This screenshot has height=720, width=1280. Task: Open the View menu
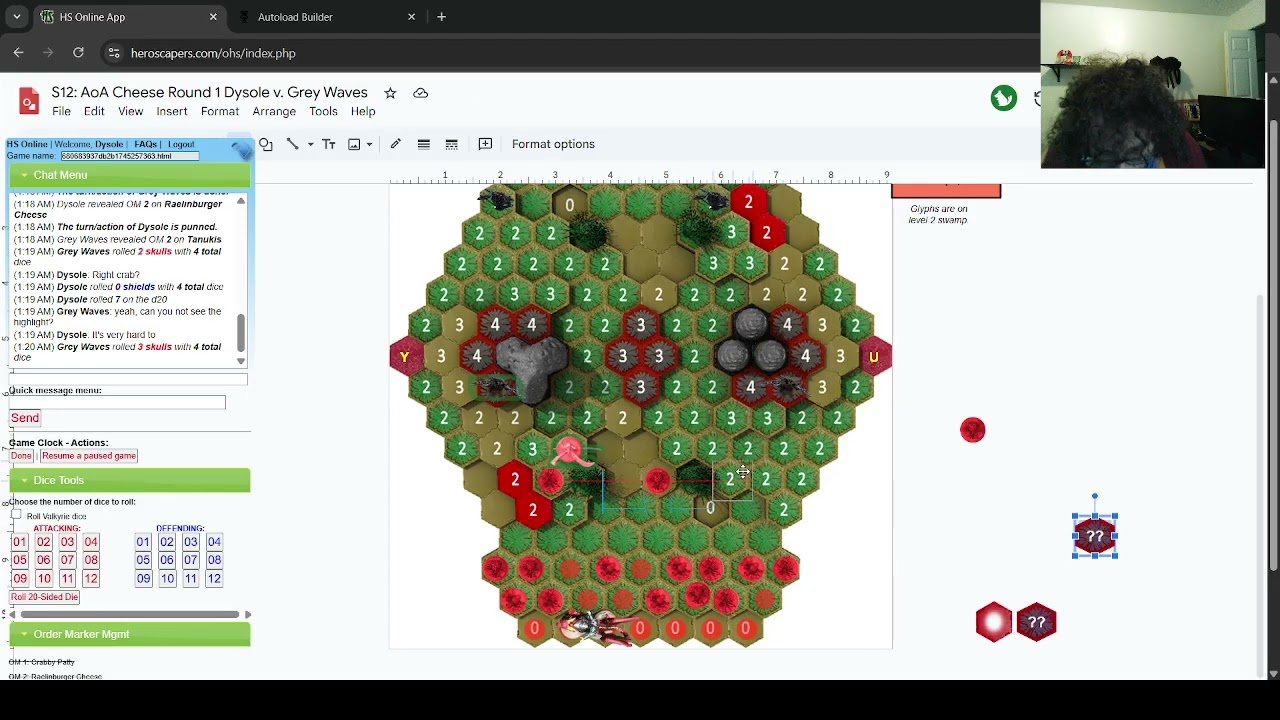130,111
